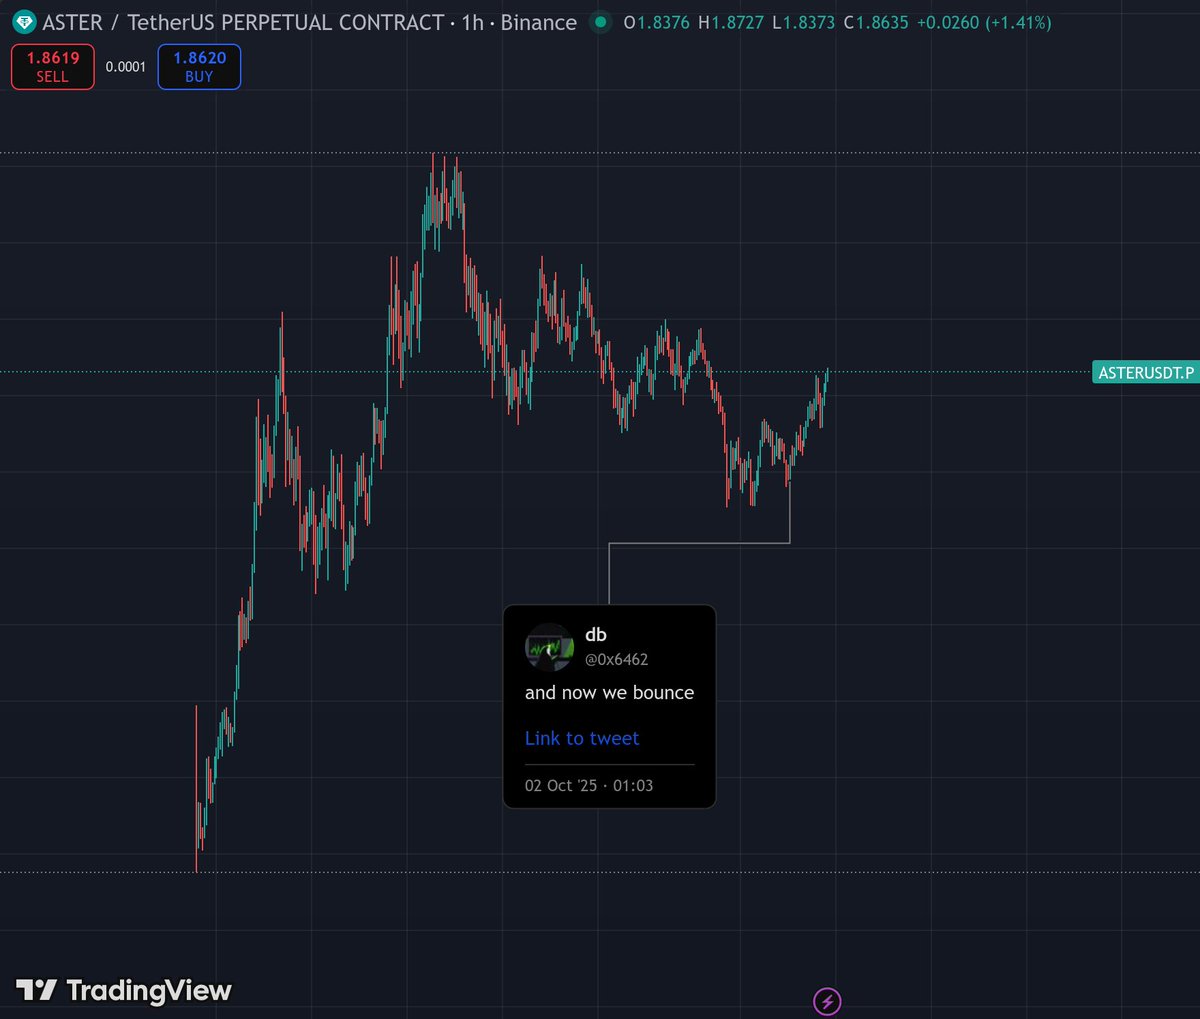
Task: Click the +0.0260 (+1.41%) change text
Action: click(984, 22)
